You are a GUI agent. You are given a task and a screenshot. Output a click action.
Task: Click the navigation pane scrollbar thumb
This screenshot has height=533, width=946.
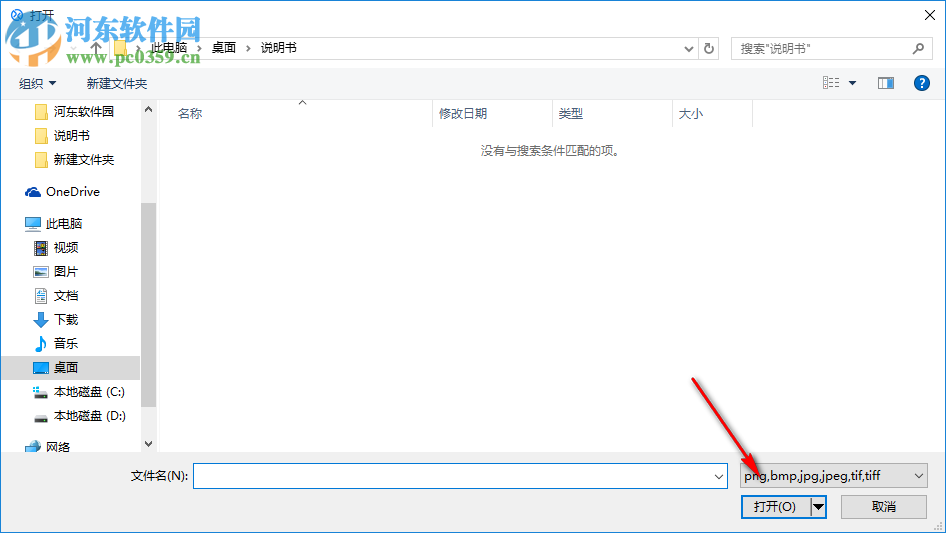point(148,305)
